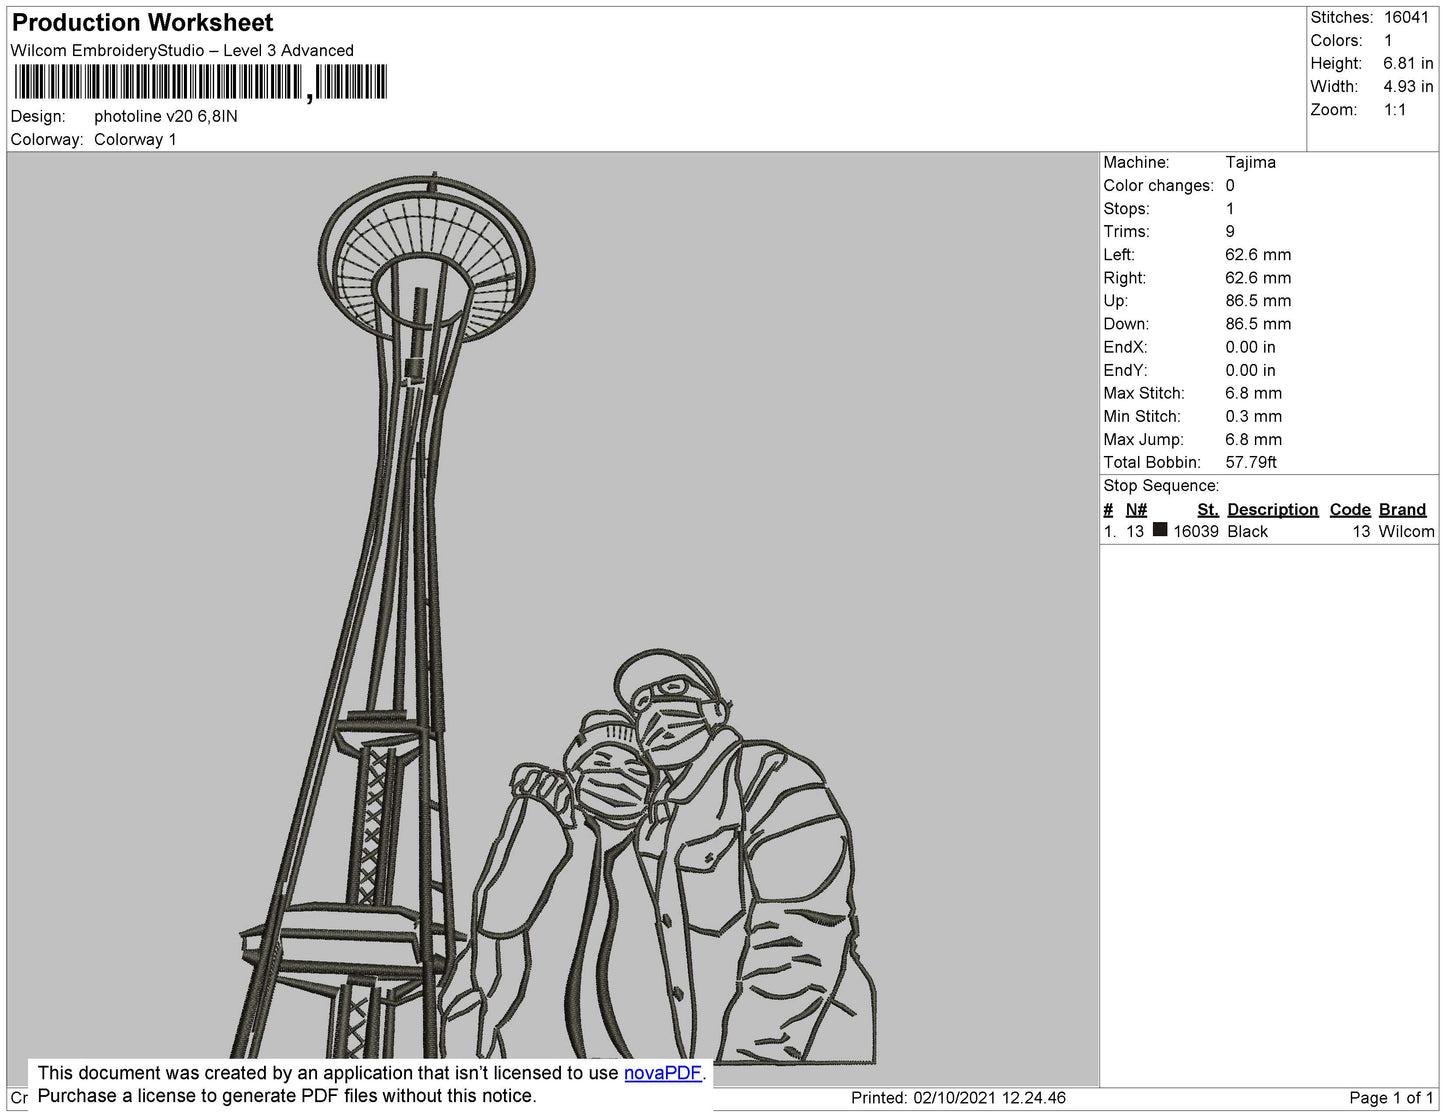This screenshot has height=1117, width=1445.
Task: Click the "Code" column header
Action: click(1350, 510)
